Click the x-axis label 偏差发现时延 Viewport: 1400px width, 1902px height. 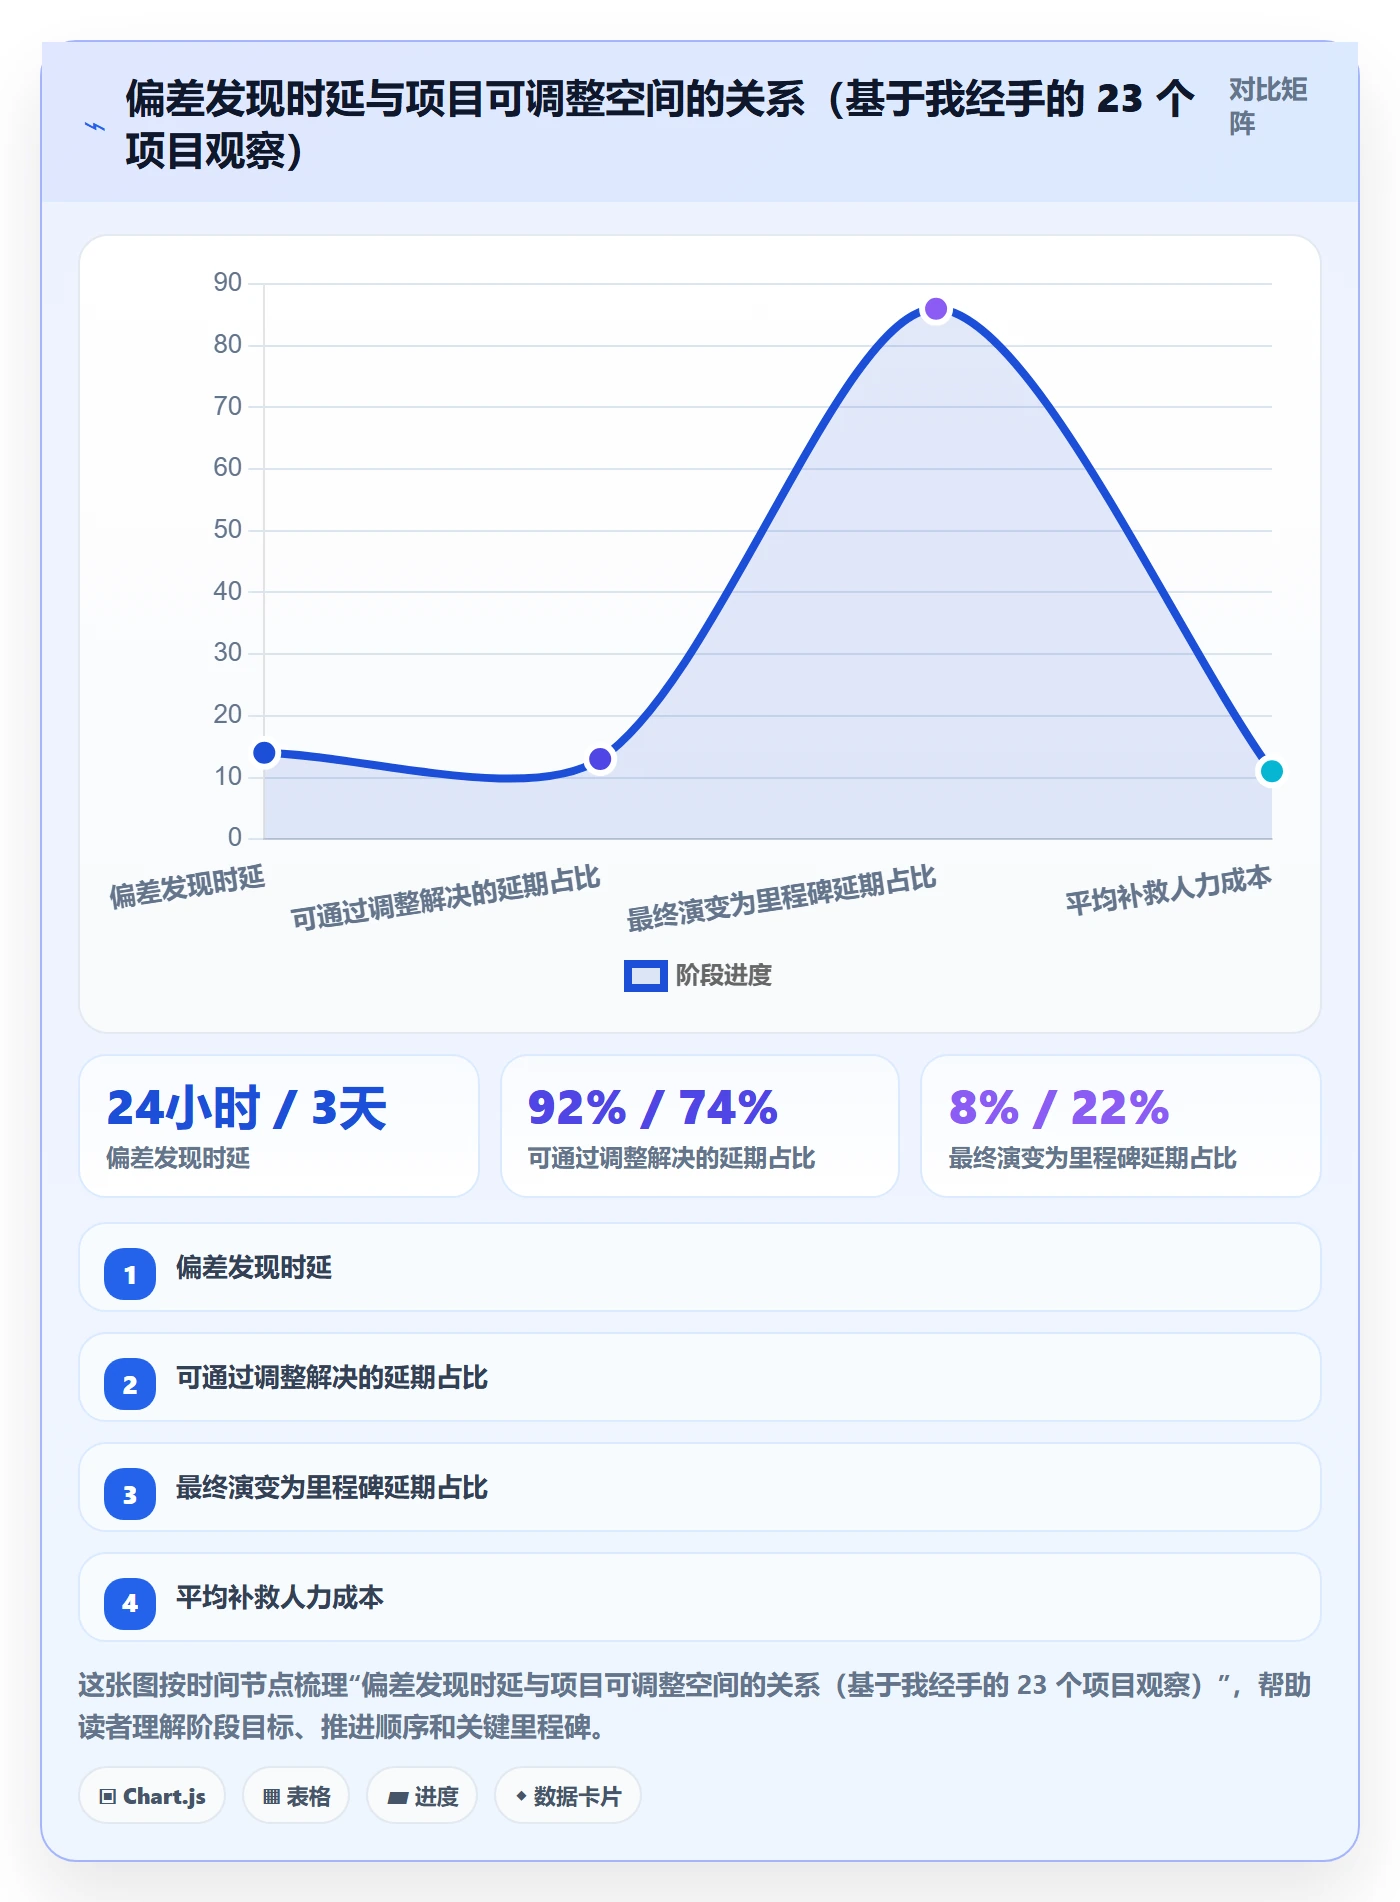[x=187, y=886]
